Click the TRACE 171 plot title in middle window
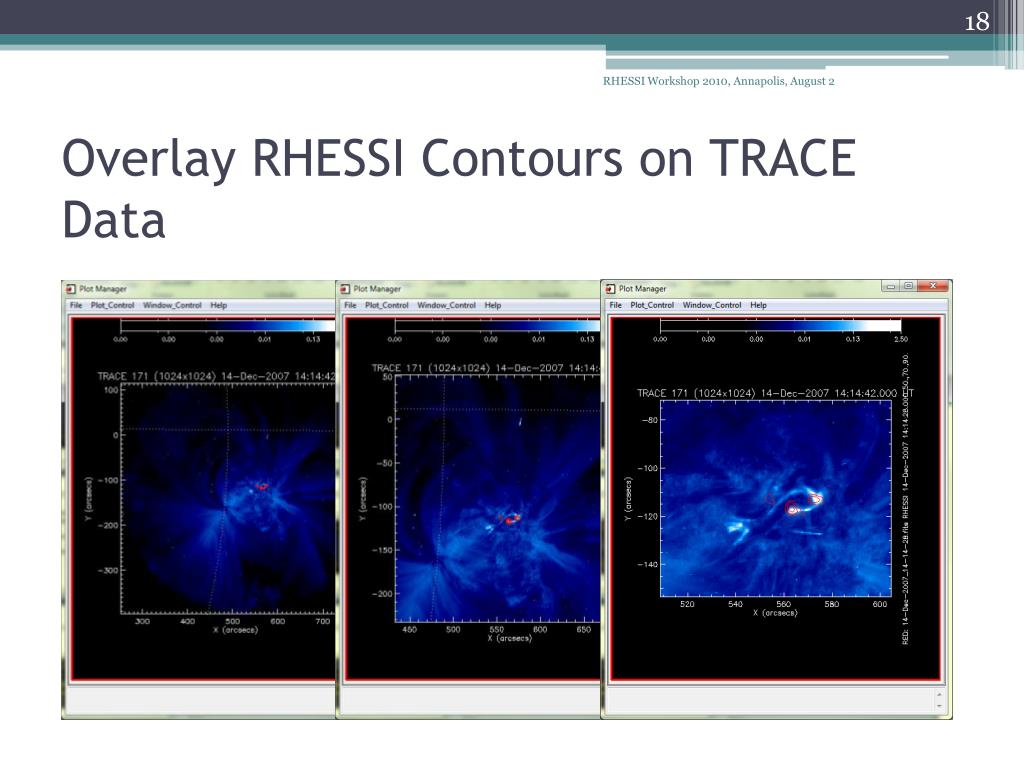This screenshot has width=1024, height=768. click(x=486, y=368)
